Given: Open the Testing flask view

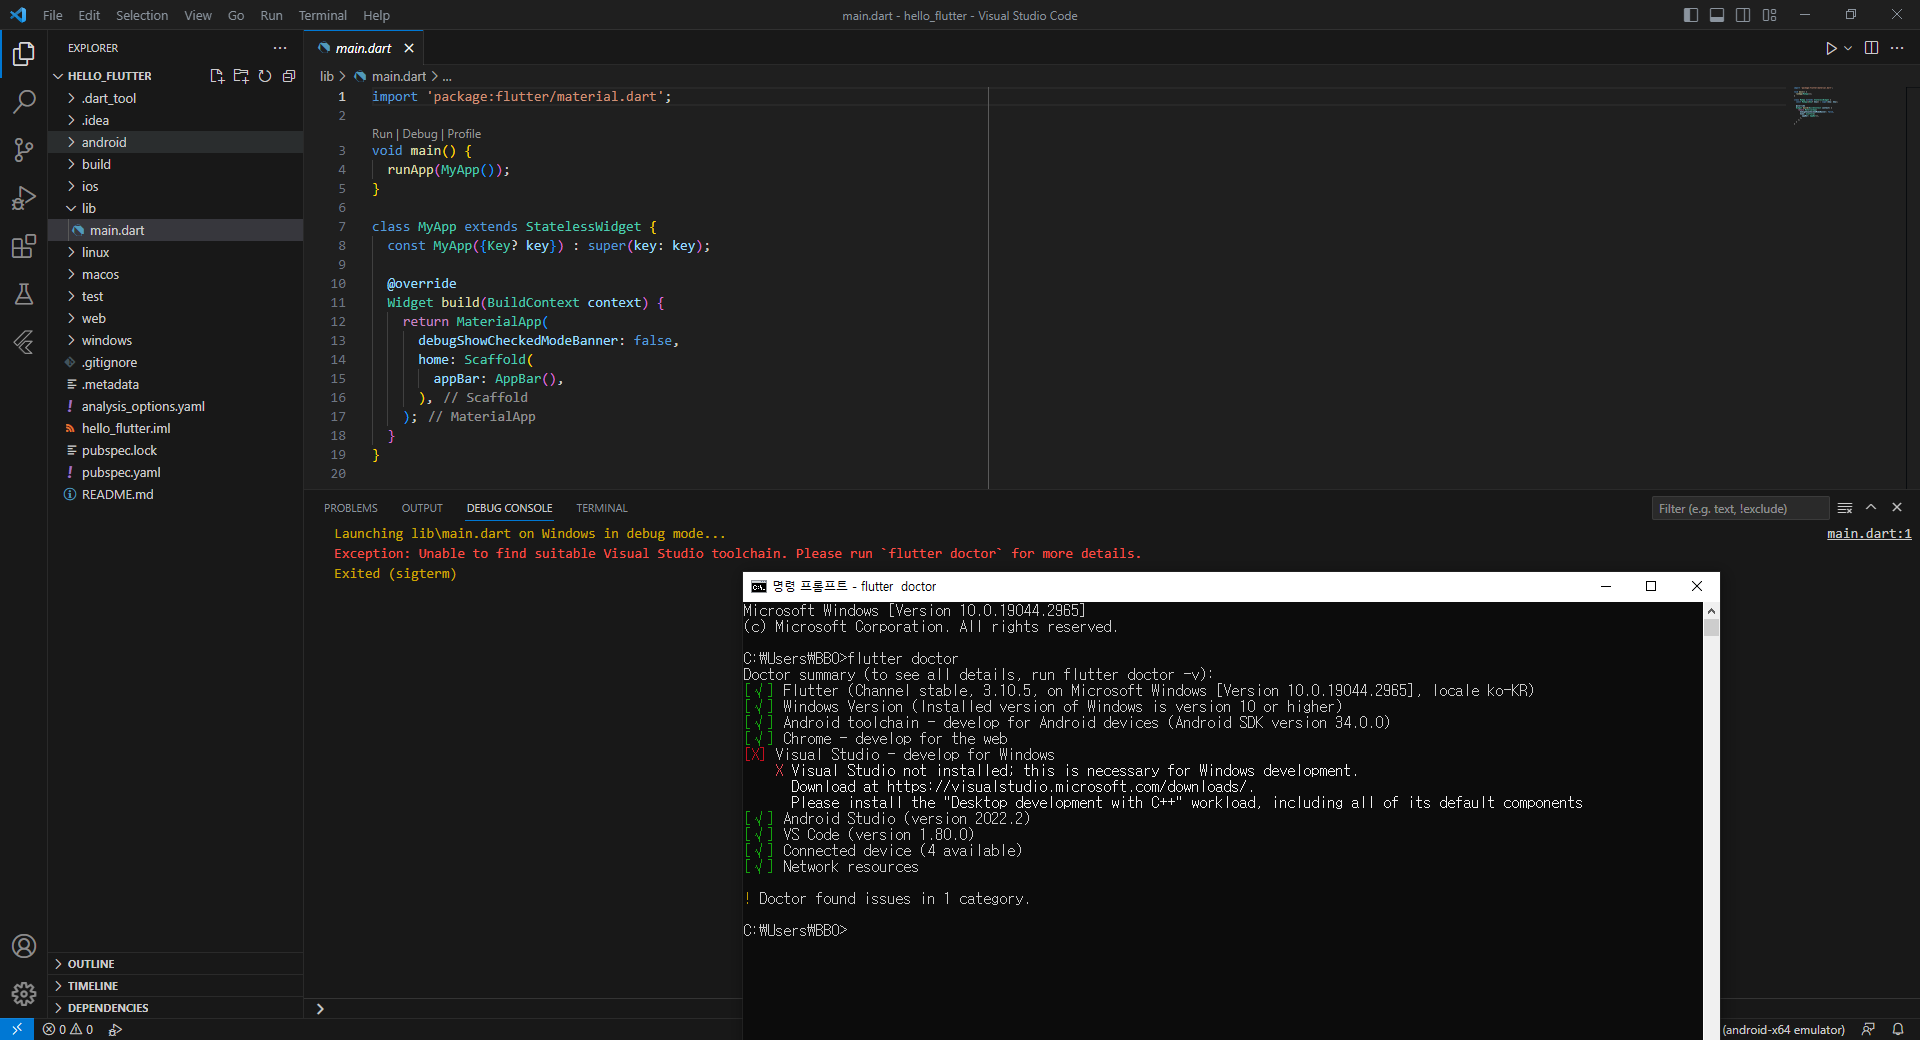Looking at the screenshot, I should pyautogui.click(x=24, y=294).
